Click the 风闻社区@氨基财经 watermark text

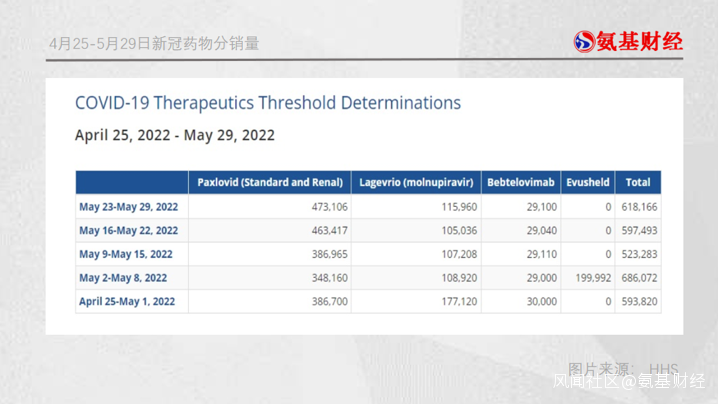pos(629,381)
